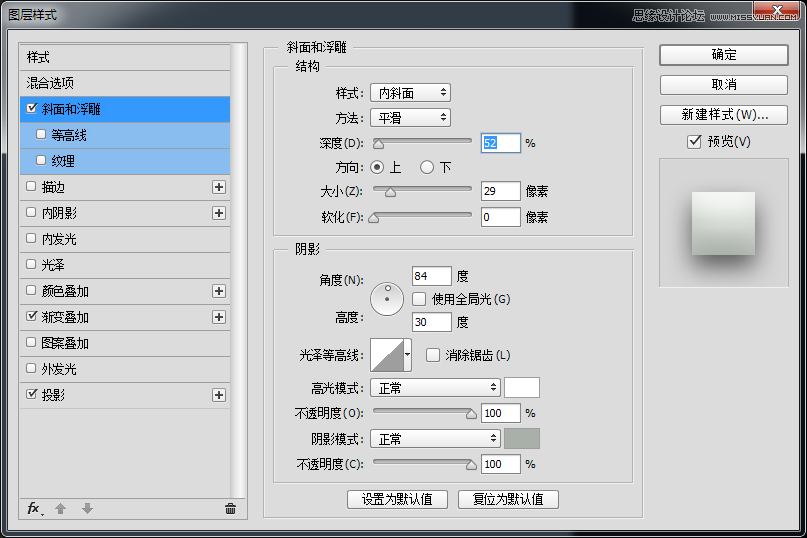Click the move effect up arrow icon
807x538 pixels.
[x=60, y=508]
